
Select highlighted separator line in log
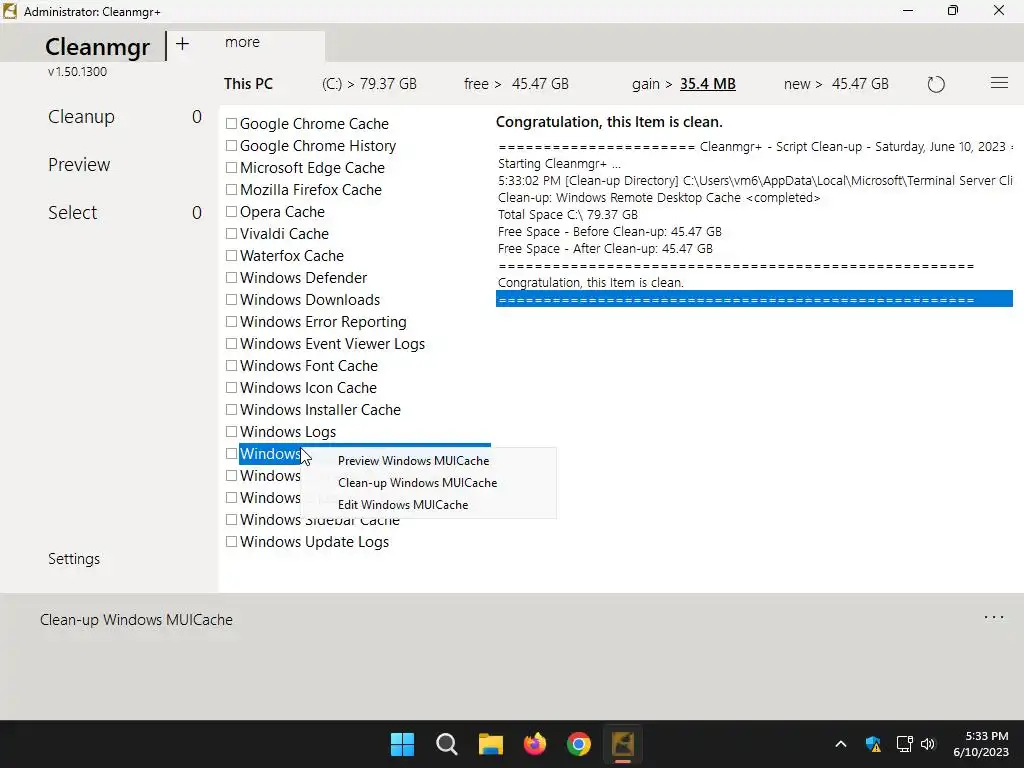tap(754, 300)
